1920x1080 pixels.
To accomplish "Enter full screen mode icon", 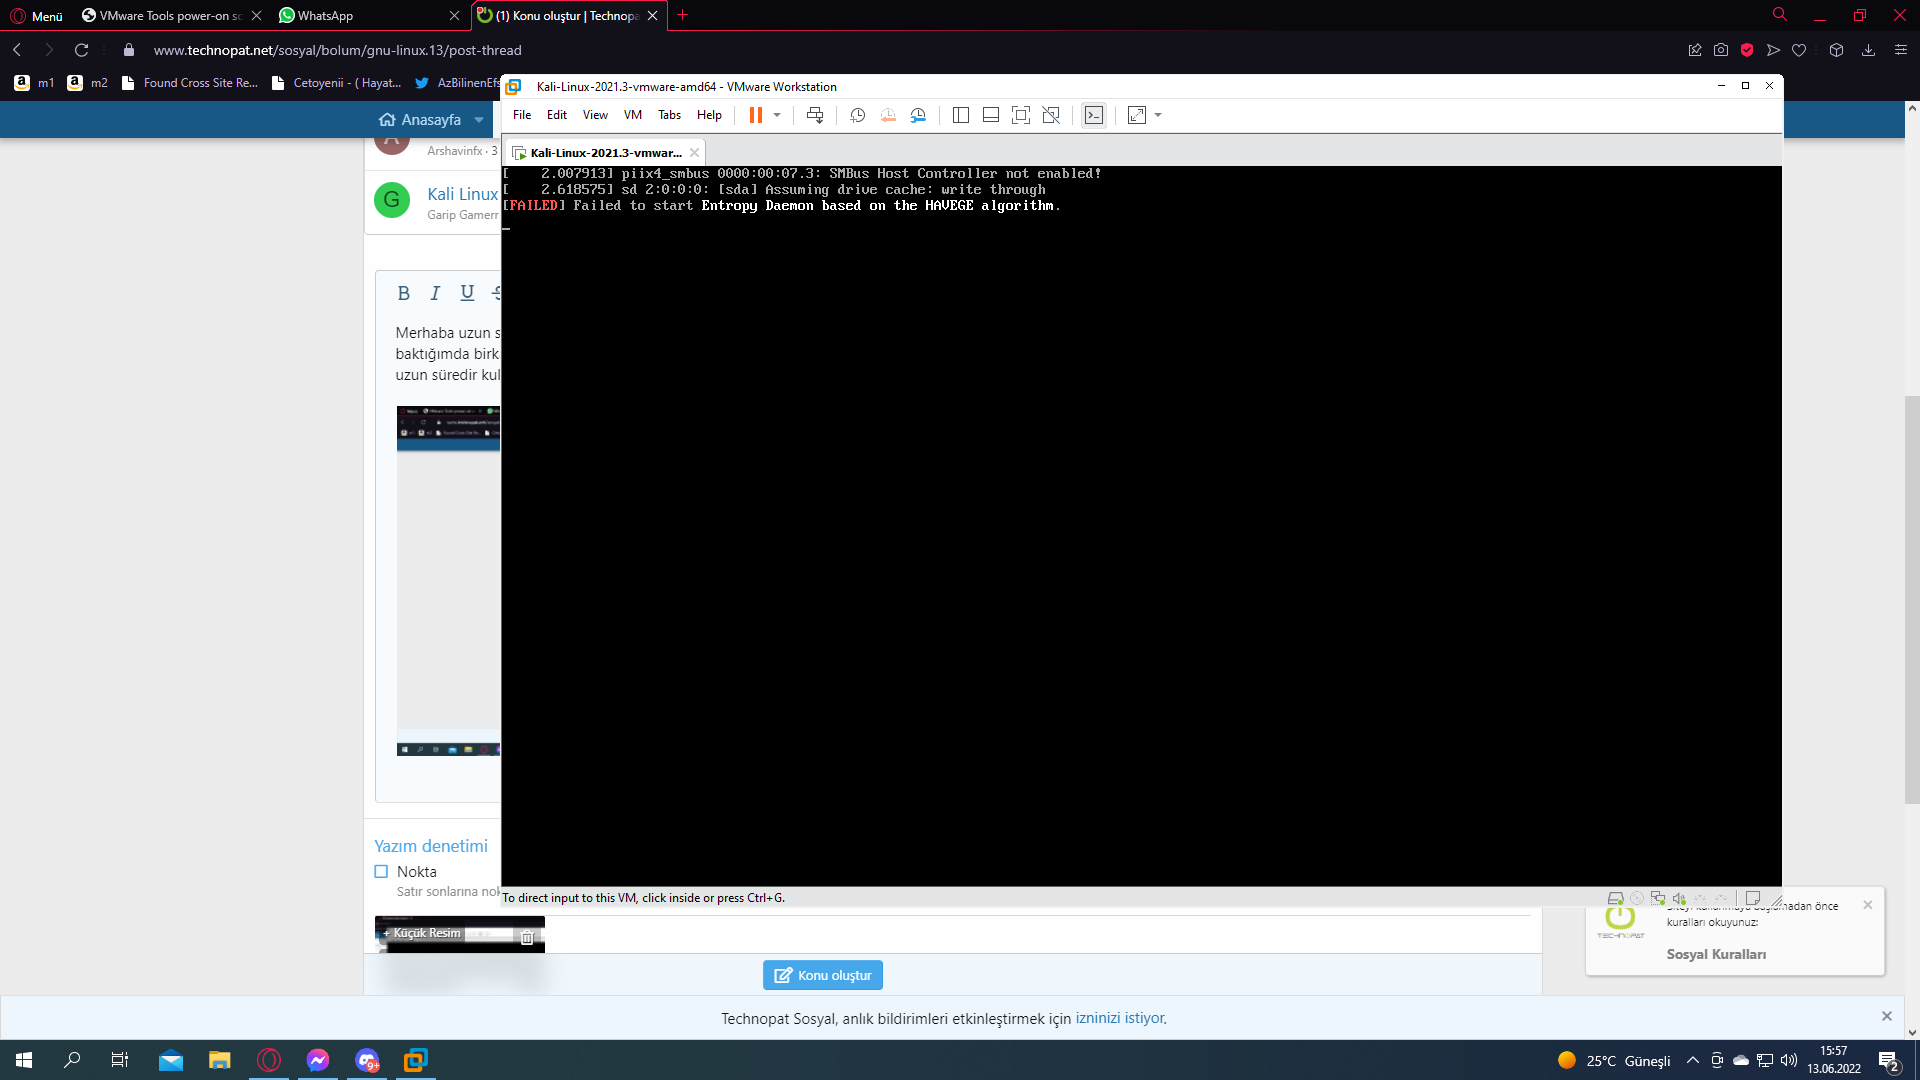I will pyautogui.click(x=1020, y=116).
